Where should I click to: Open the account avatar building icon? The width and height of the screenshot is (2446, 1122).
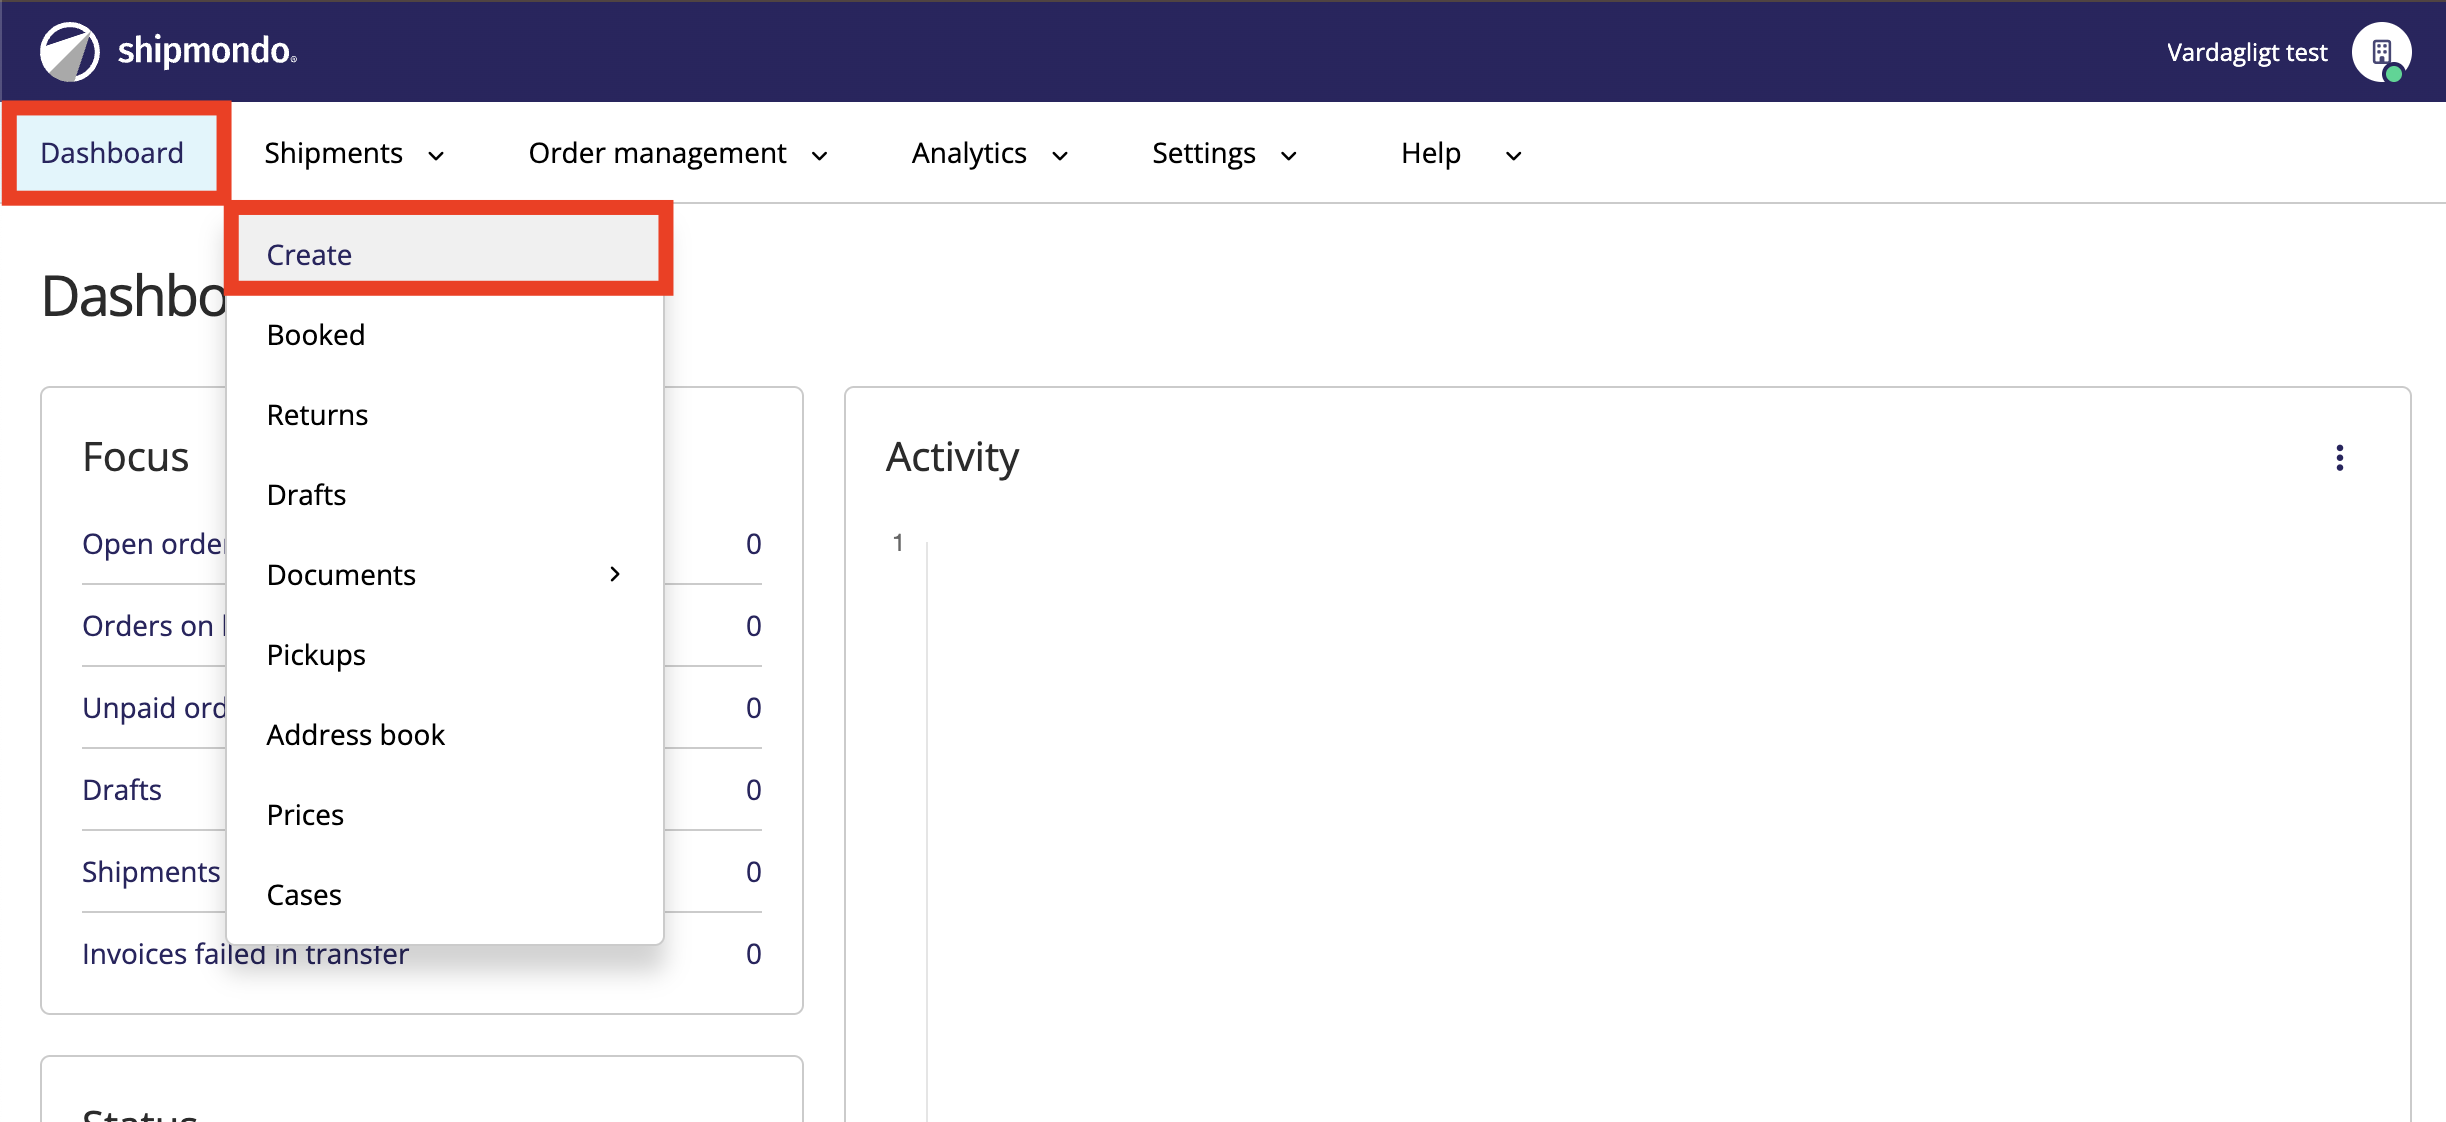tap(2380, 52)
